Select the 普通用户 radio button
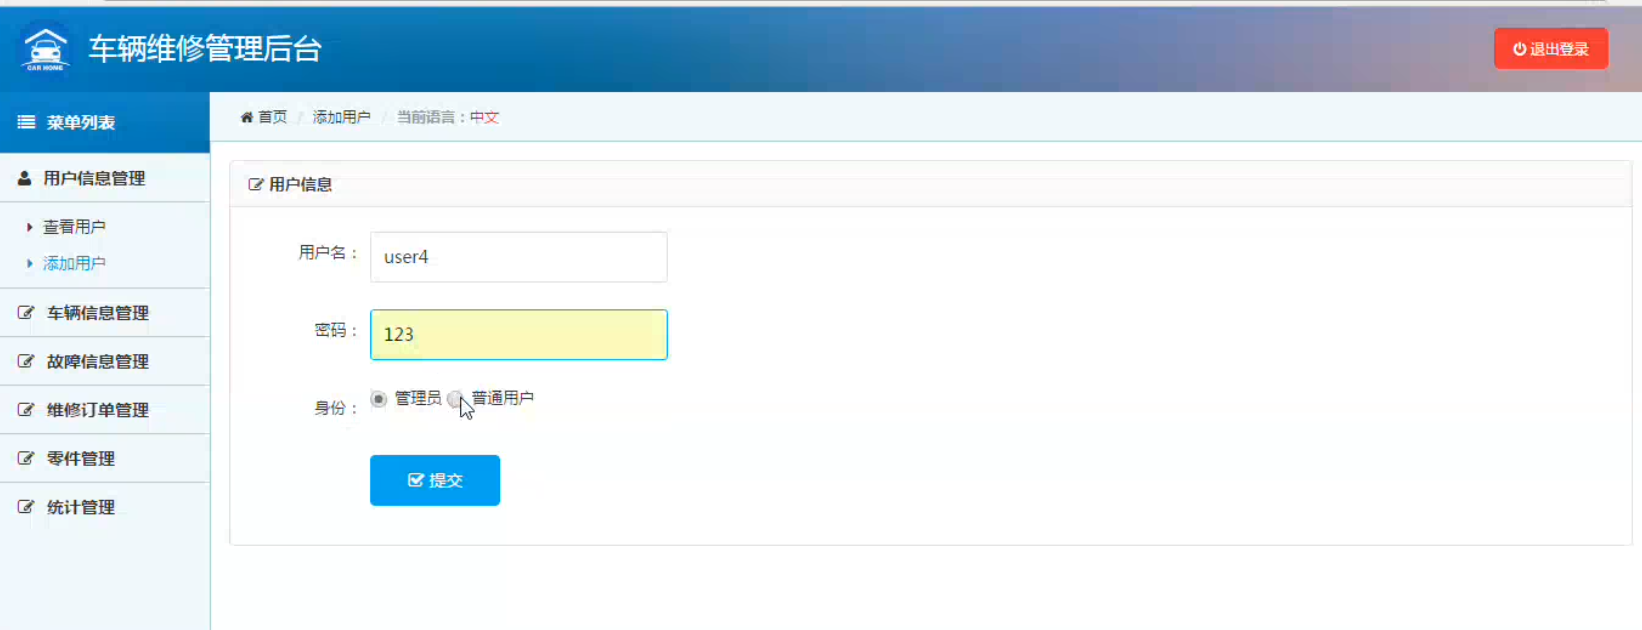The width and height of the screenshot is (1642, 630). pyautogui.click(x=455, y=399)
